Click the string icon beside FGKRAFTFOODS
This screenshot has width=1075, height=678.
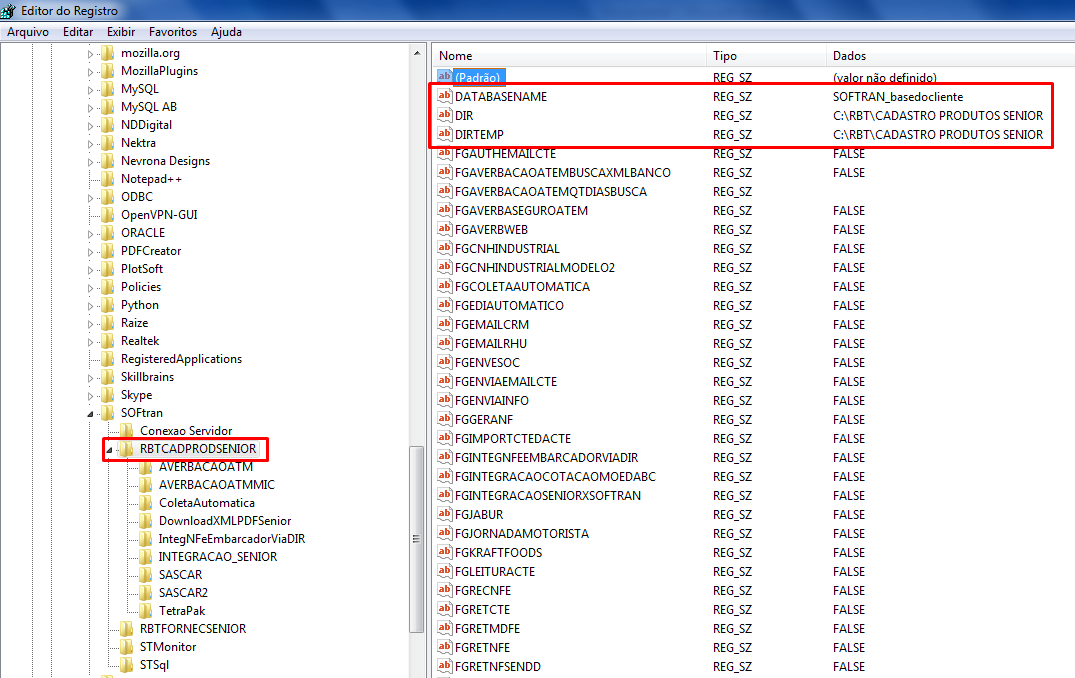click(445, 553)
